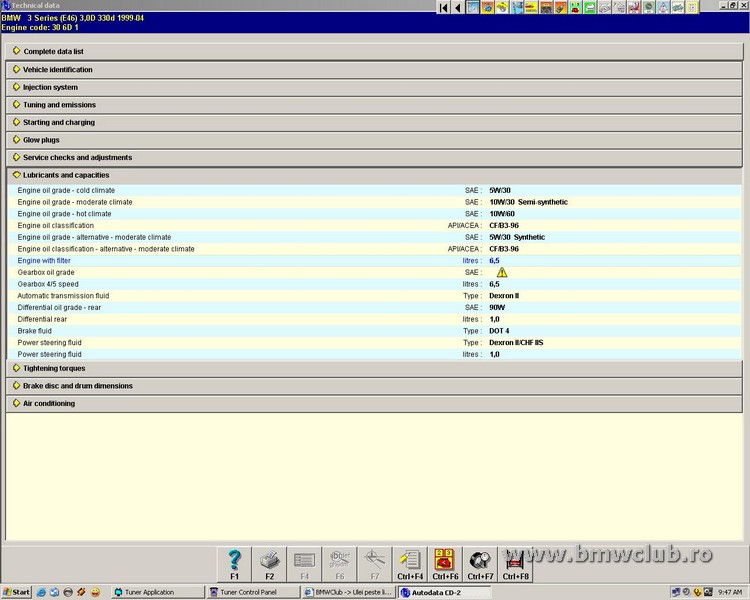The width and height of the screenshot is (750, 600).
Task: Click the first-page arrow in top toolbar
Action: coord(444,8)
